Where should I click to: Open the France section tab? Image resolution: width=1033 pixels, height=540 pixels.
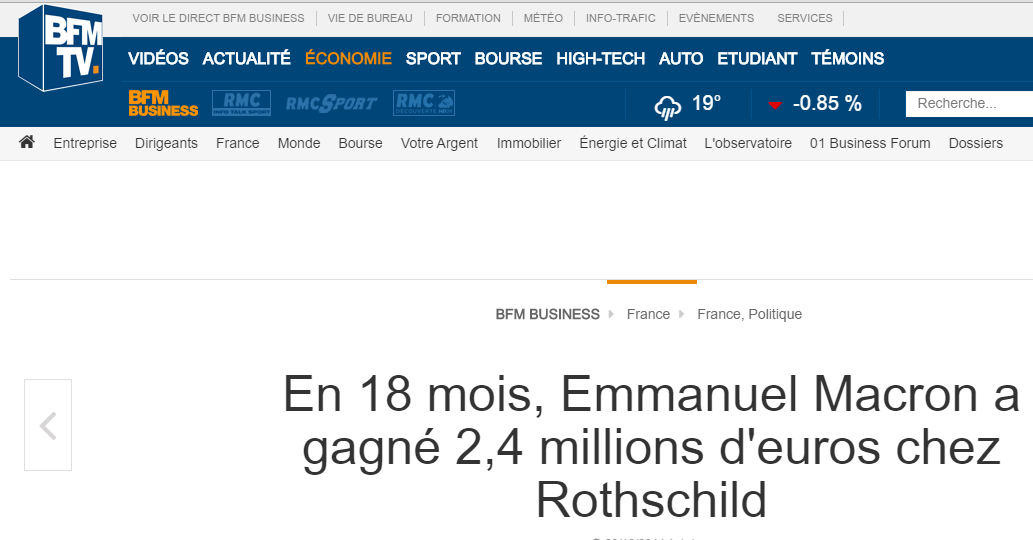pos(238,143)
